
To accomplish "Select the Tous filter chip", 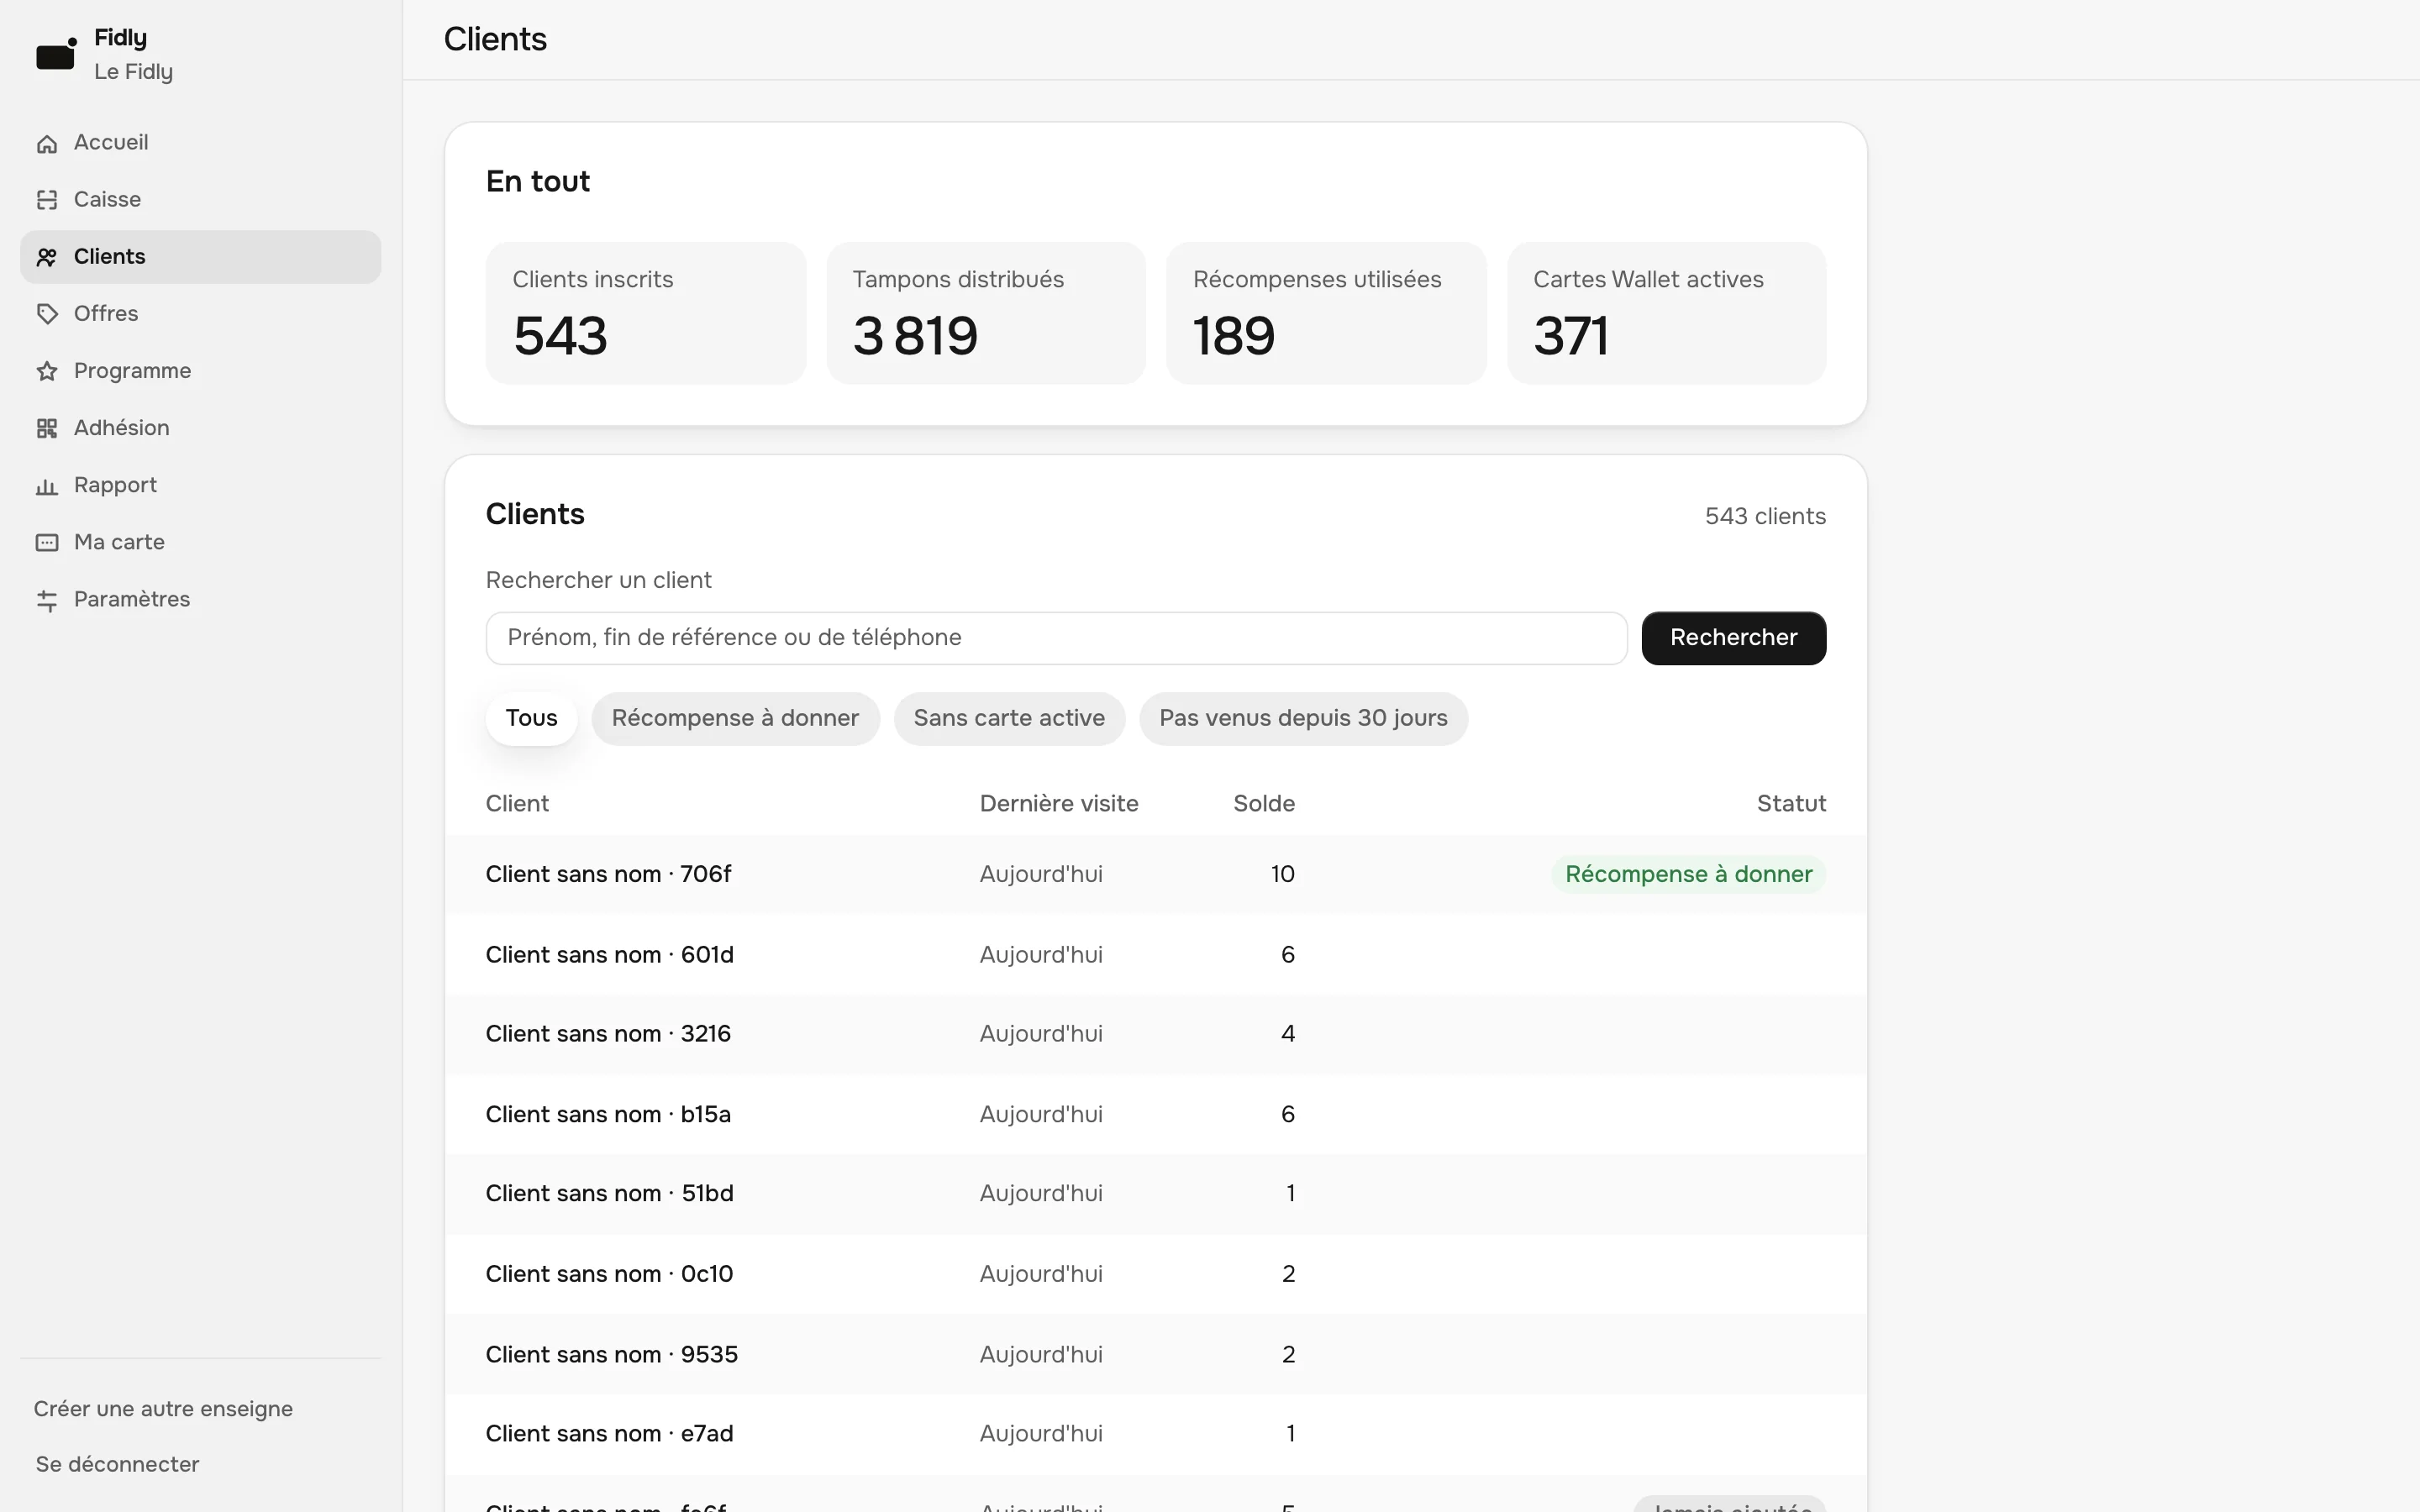I will 531,718.
